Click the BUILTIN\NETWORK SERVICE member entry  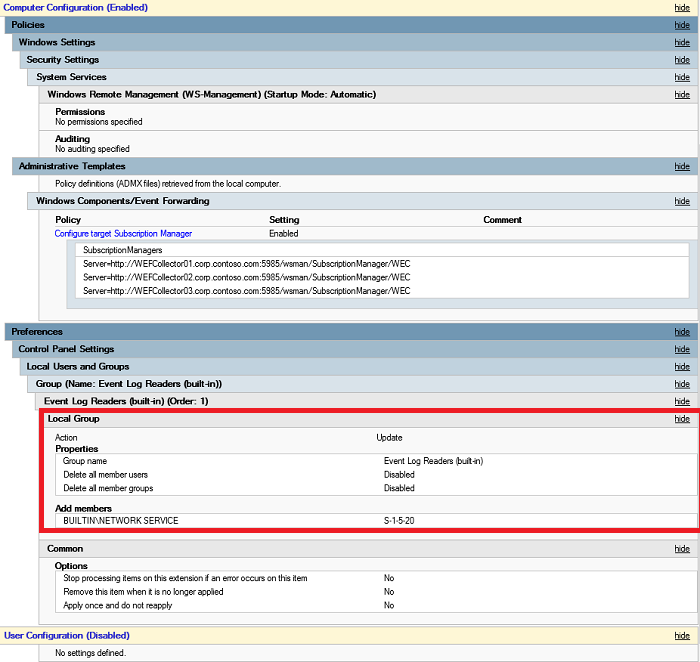pos(120,521)
